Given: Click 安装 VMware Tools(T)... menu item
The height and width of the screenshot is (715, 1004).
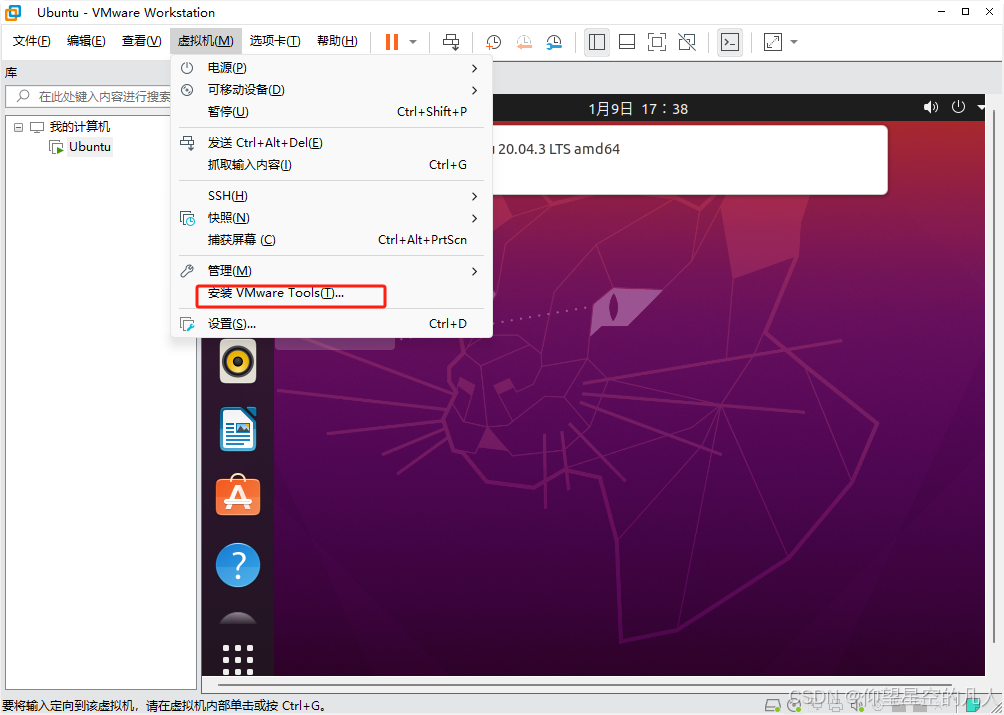Looking at the screenshot, I should point(331,293).
